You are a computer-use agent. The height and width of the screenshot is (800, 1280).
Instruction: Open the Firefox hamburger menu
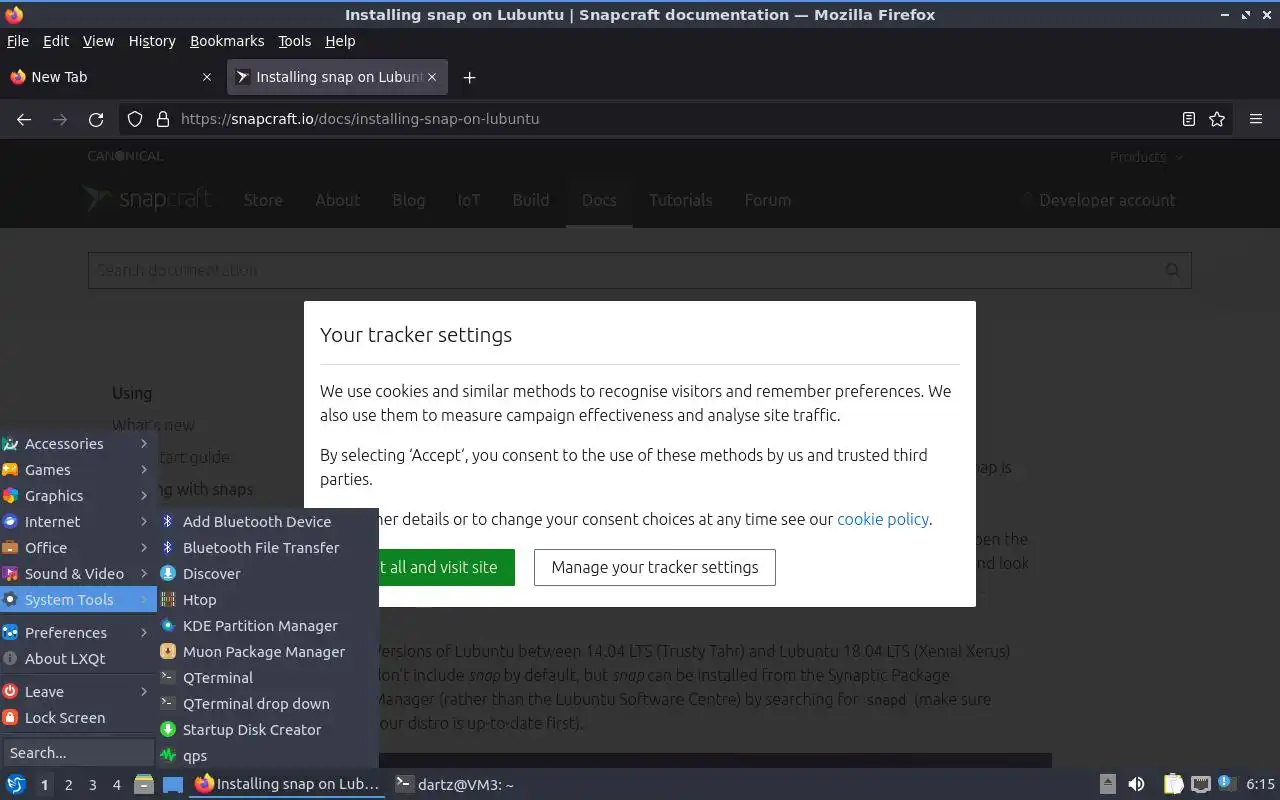[x=1256, y=119]
